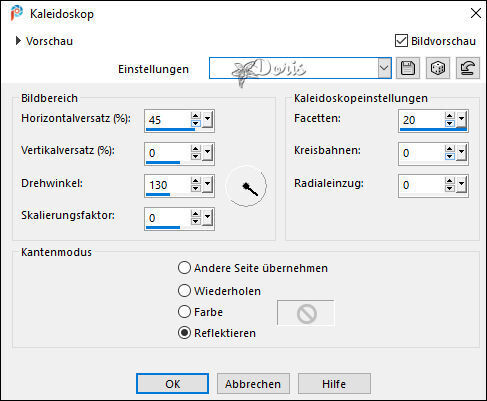Decrease the Horizontalversatz value with the down arrow

196,123
